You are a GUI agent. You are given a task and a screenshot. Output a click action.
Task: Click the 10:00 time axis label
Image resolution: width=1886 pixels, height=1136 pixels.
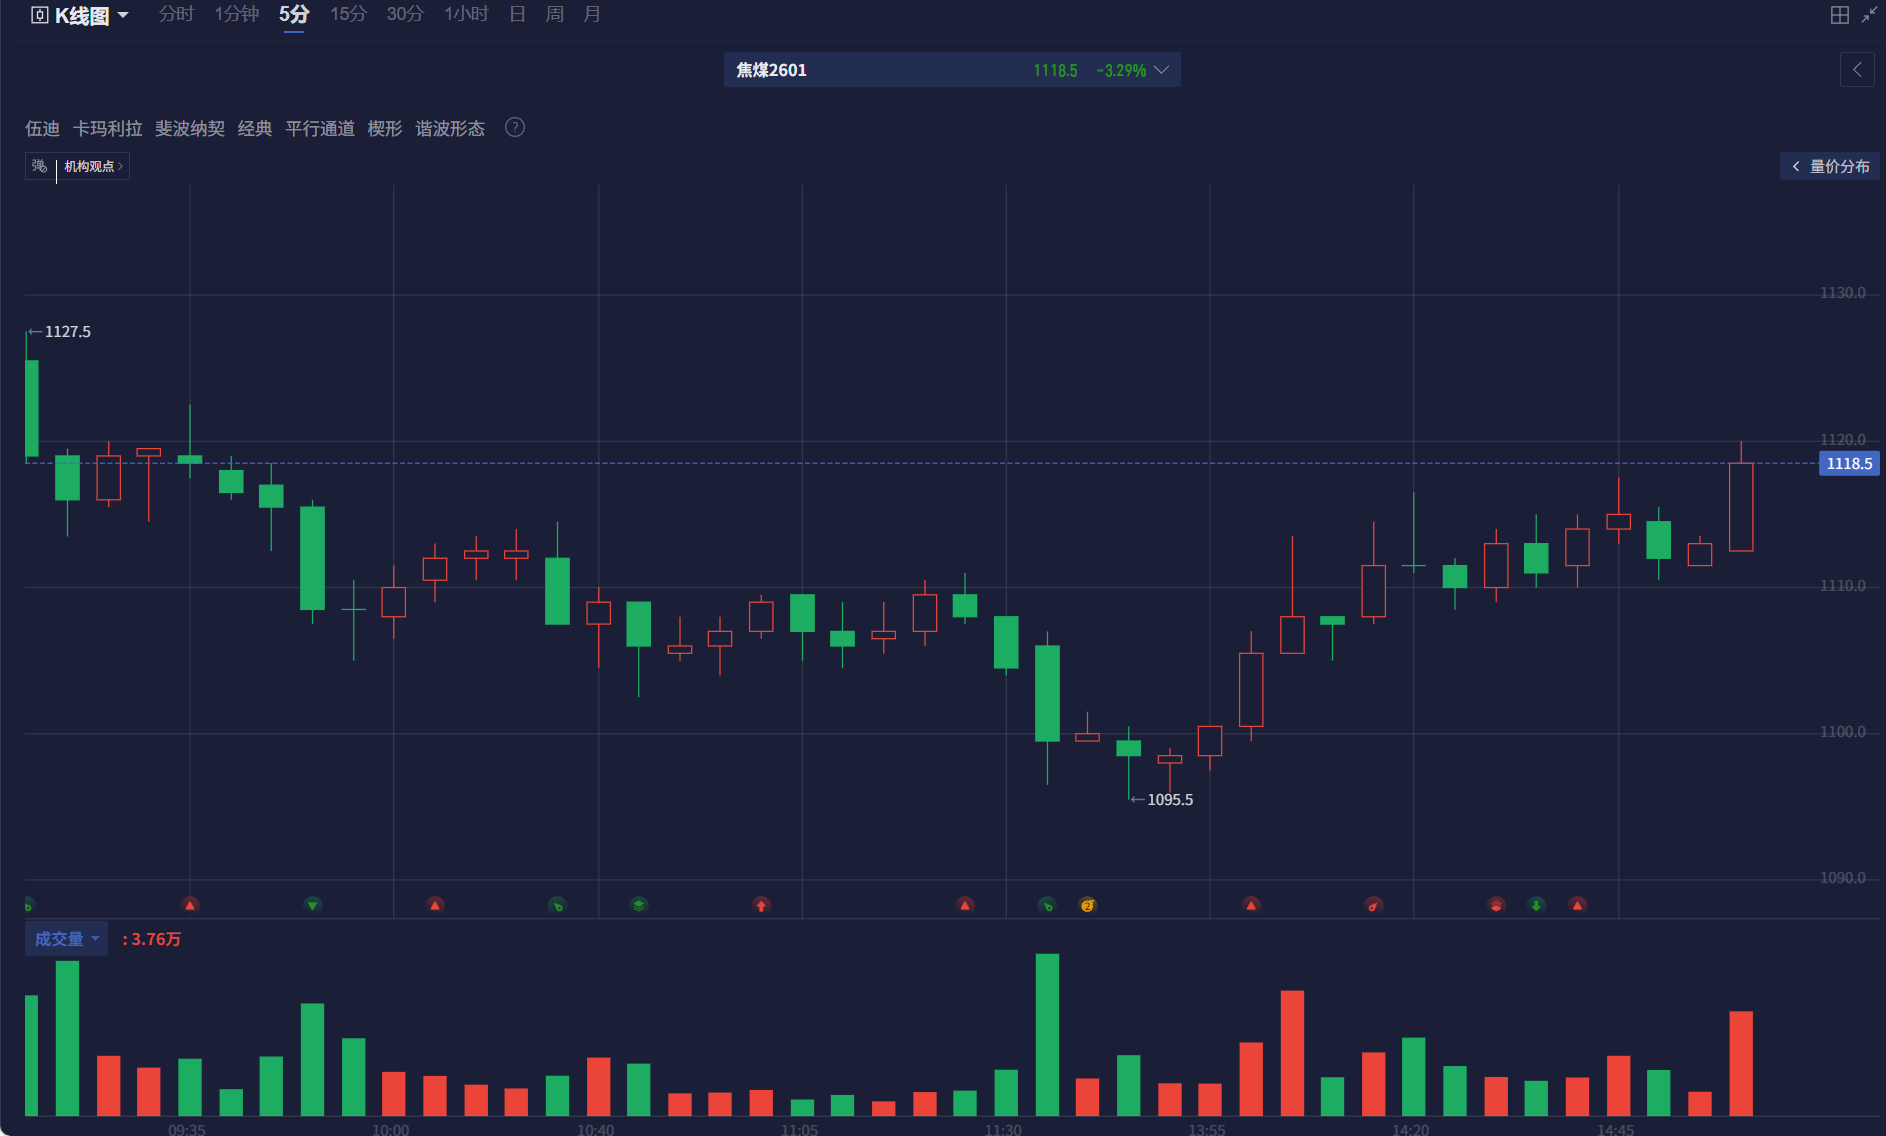click(390, 1129)
